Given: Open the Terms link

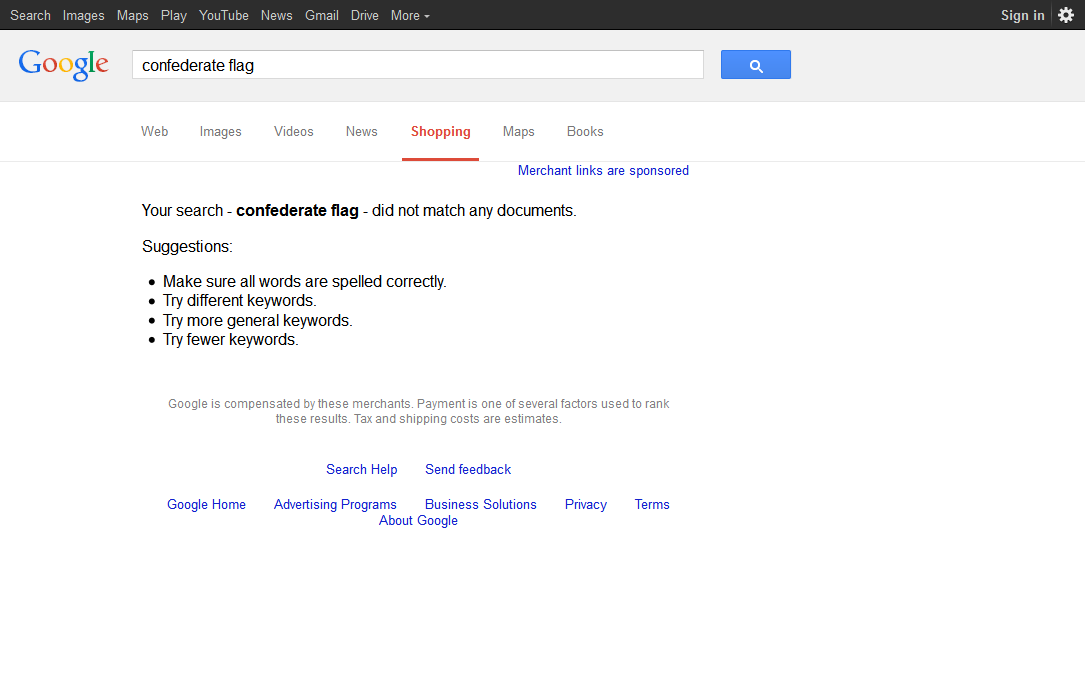Looking at the screenshot, I should (x=653, y=505).
